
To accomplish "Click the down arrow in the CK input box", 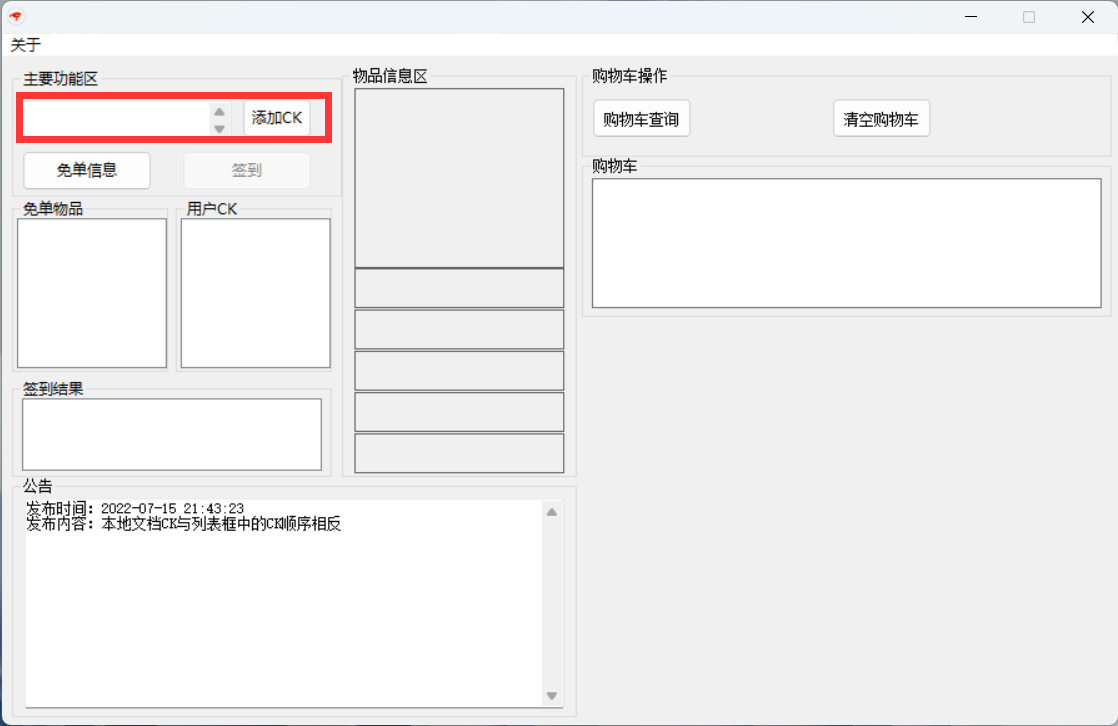I will pyautogui.click(x=219, y=128).
